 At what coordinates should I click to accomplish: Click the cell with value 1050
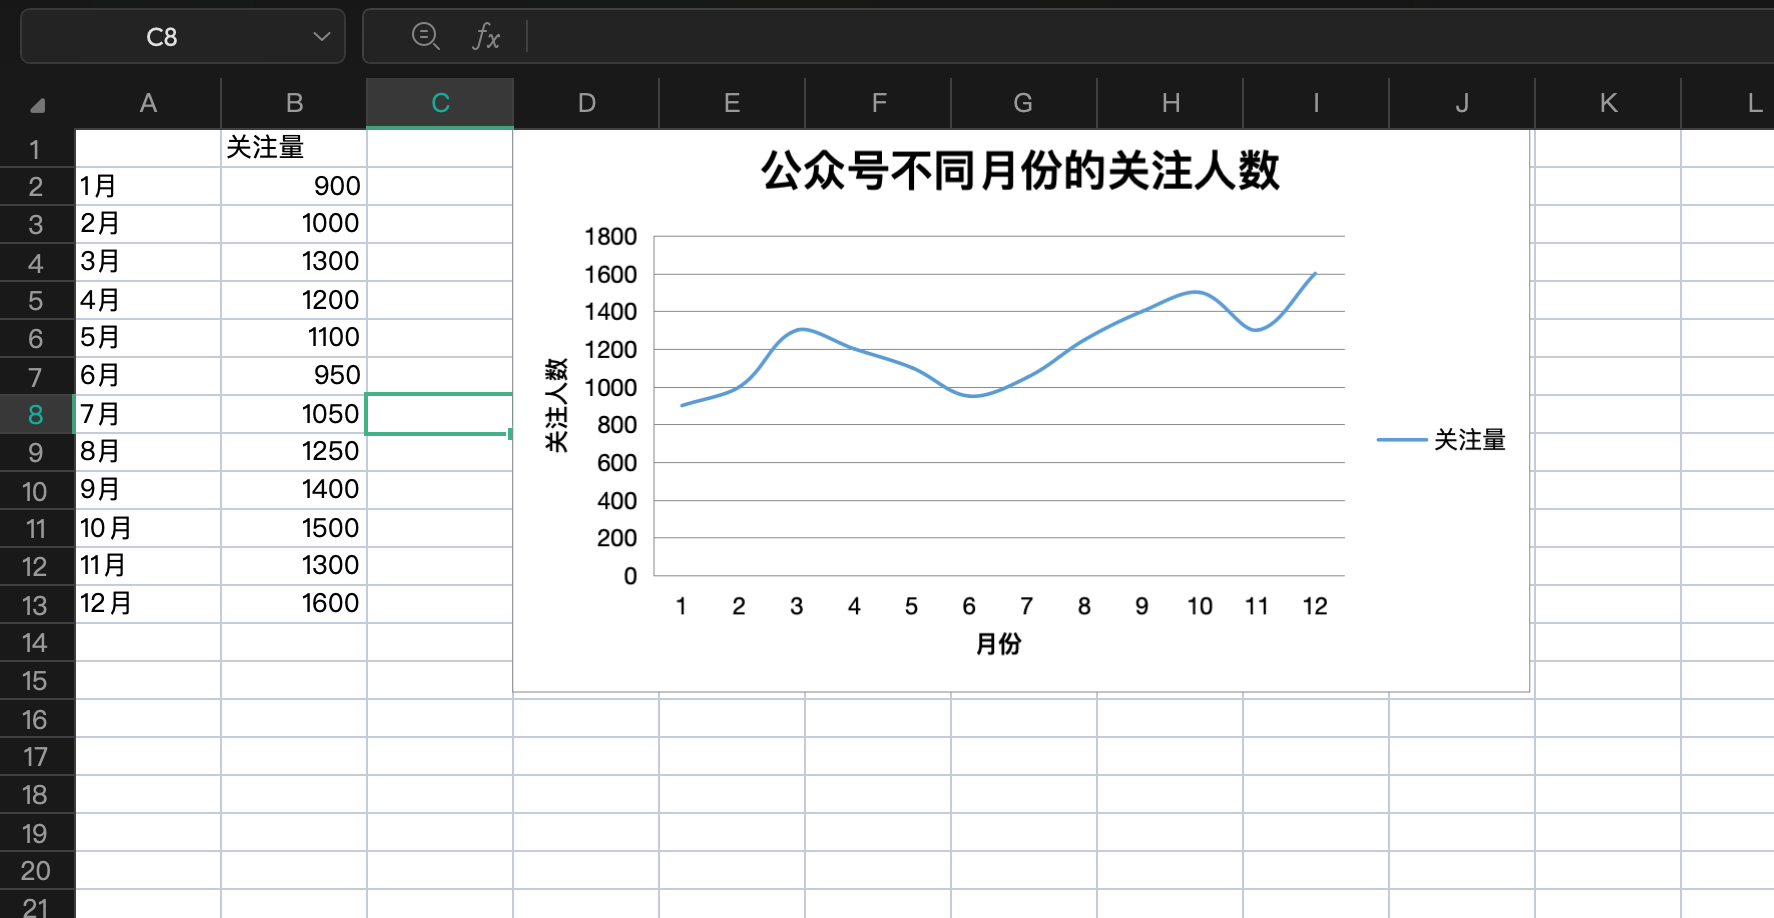pyautogui.click(x=294, y=414)
